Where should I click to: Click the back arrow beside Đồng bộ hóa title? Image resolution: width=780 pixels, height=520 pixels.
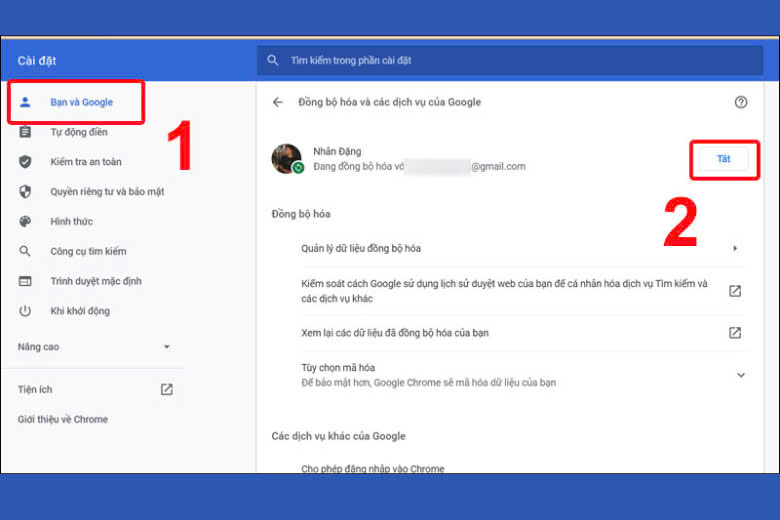pos(278,102)
